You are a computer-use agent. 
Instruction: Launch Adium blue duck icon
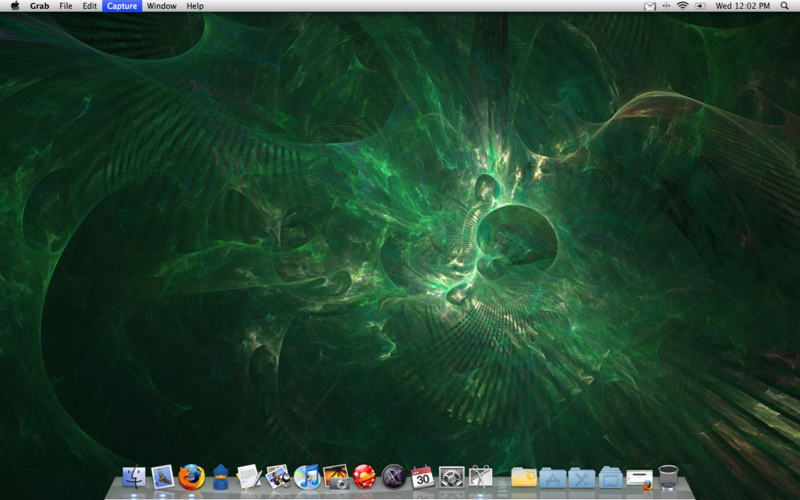coord(220,477)
